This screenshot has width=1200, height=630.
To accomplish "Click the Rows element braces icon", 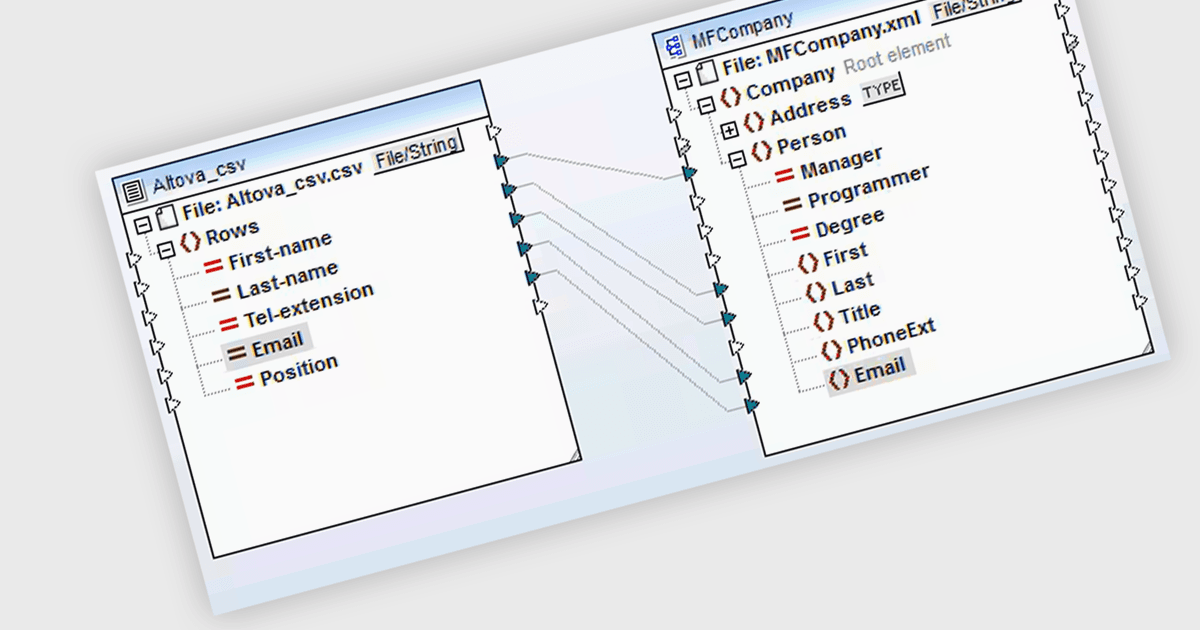I will (189, 242).
